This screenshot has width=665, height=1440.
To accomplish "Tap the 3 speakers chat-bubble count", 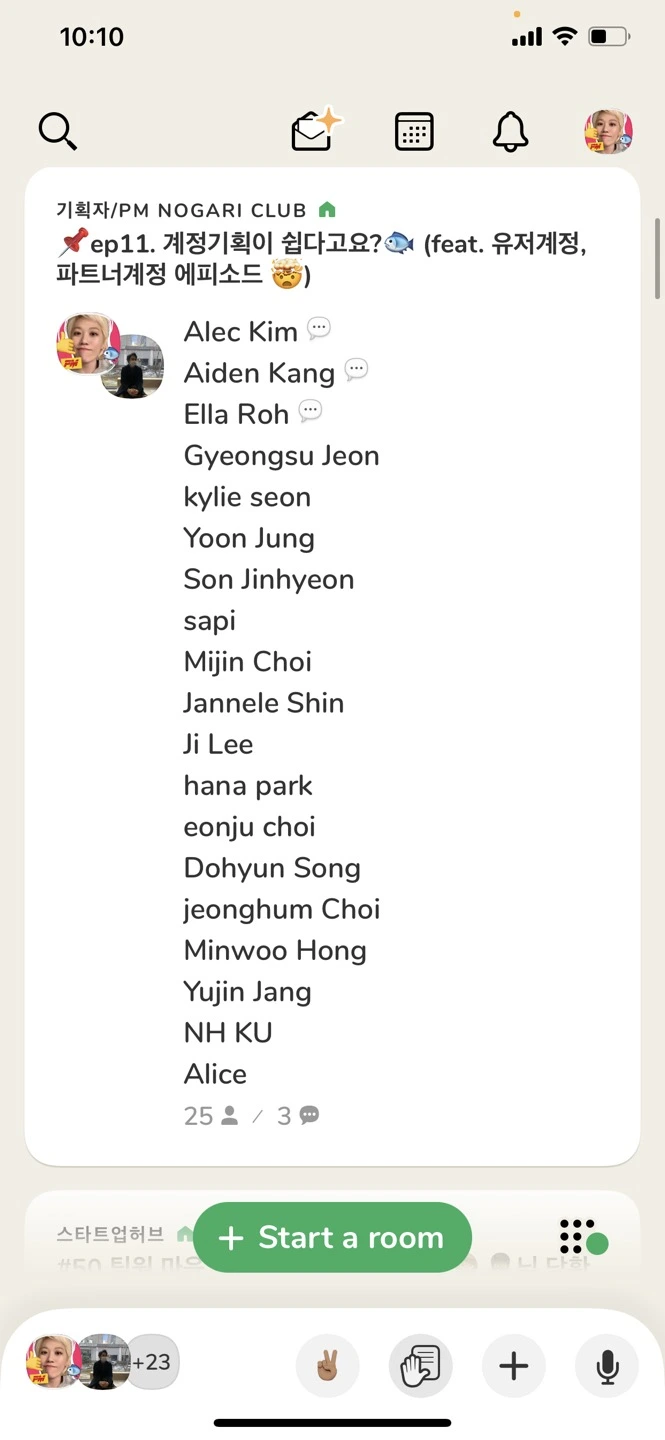I will pyautogui.click(x=298, y=1116).
